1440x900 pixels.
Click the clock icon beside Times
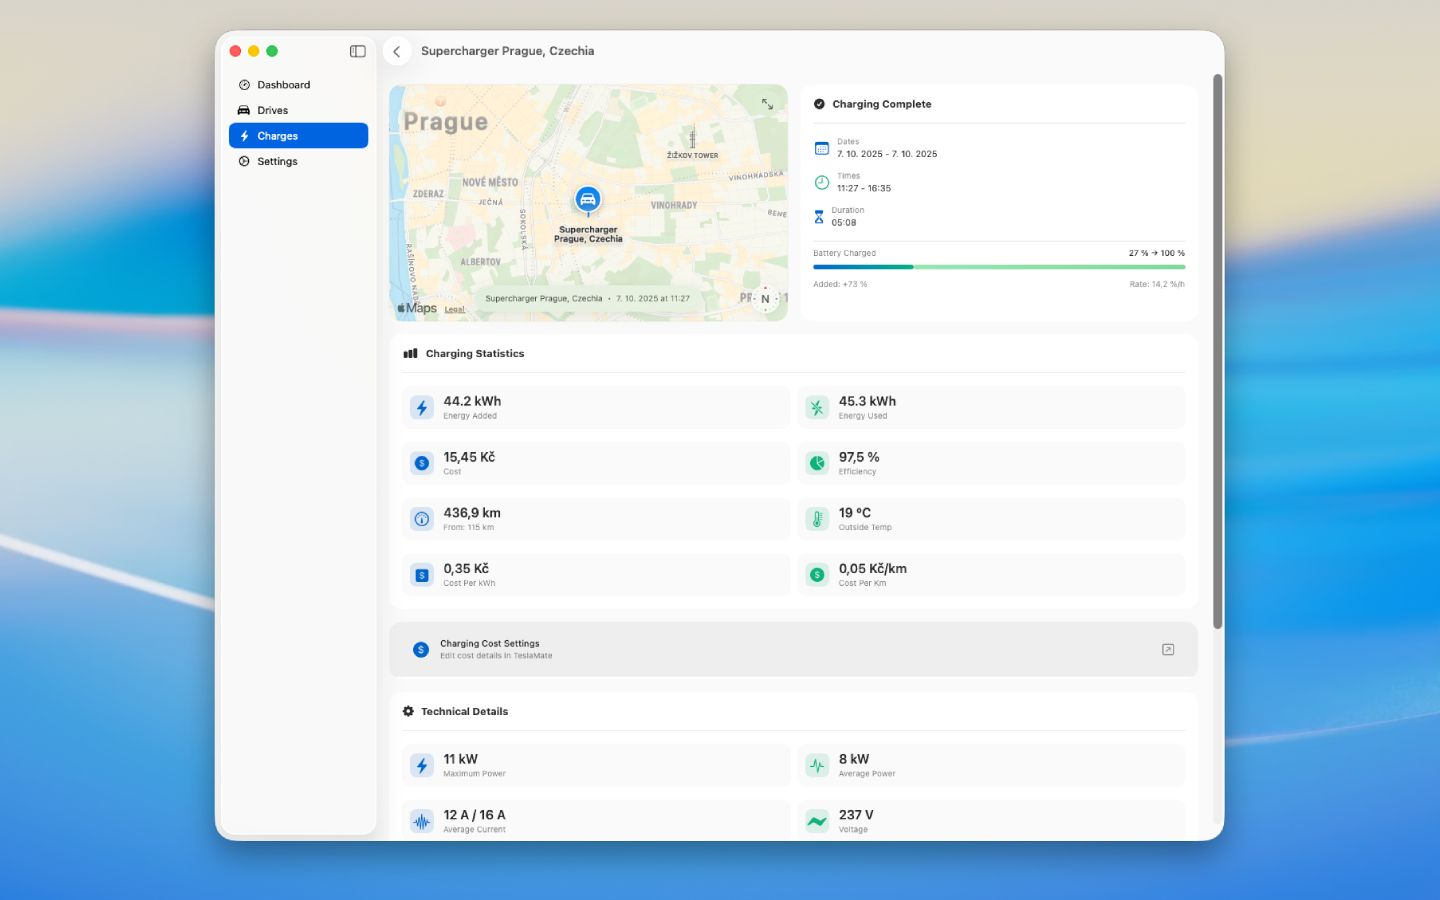pyautogui.click(x=821, y=182)
